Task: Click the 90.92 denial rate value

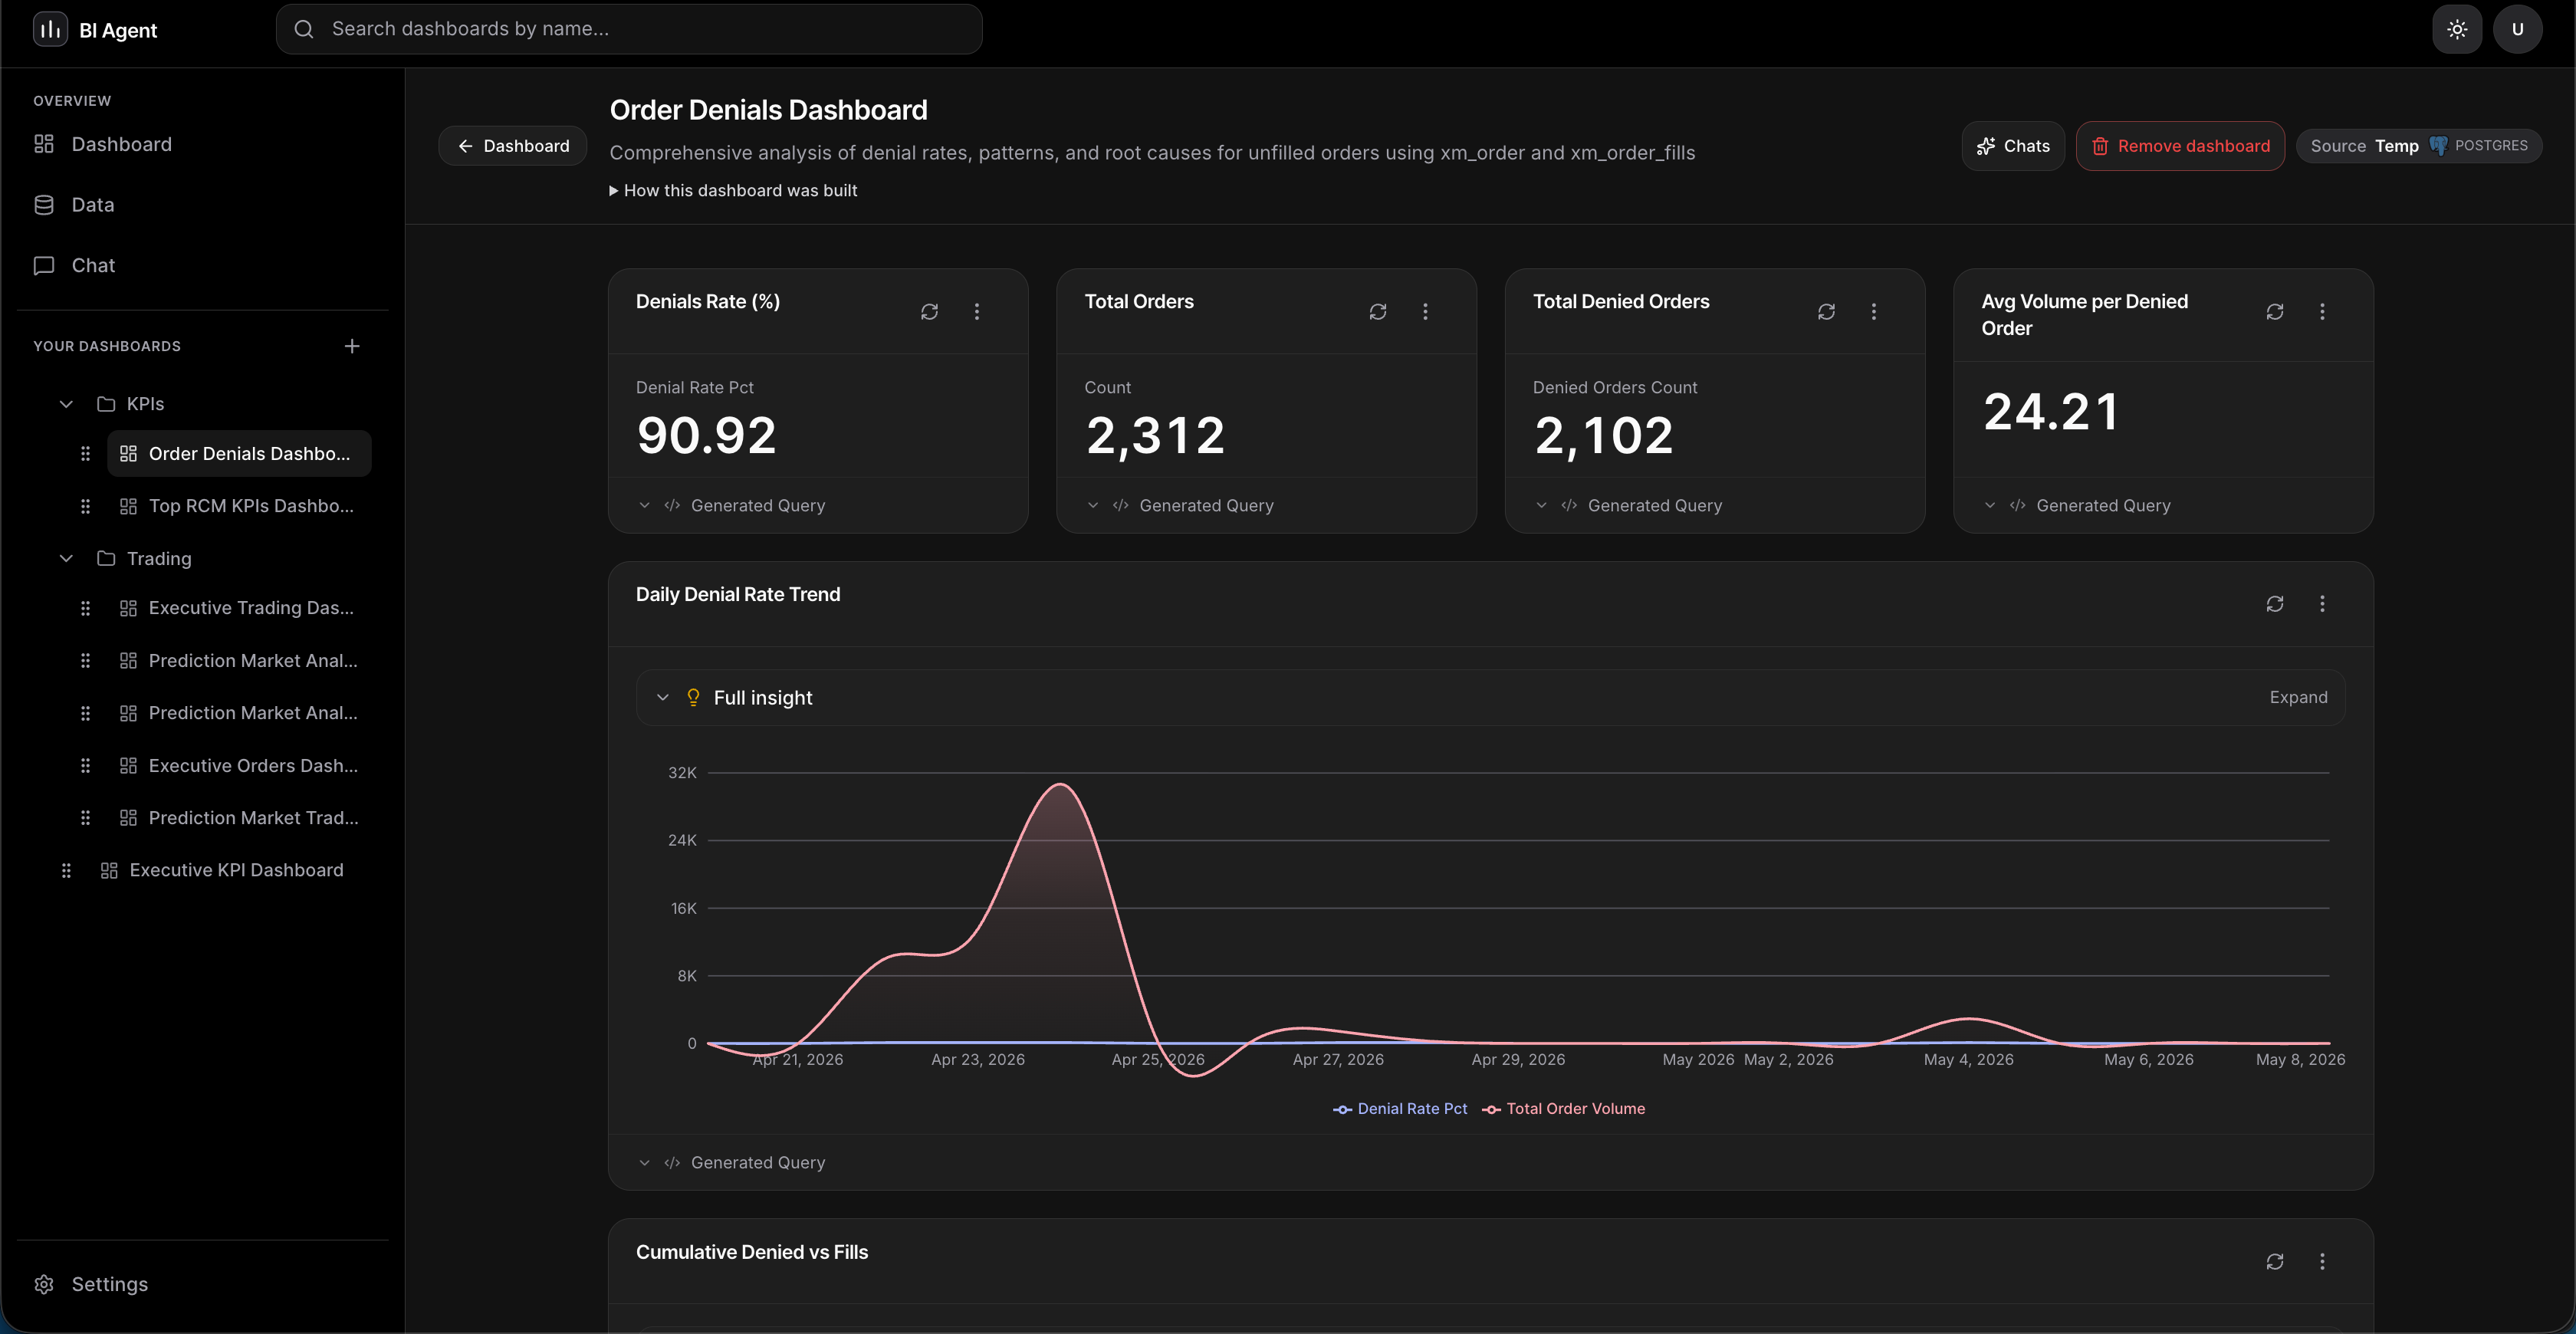Action: click(x=706, y=436)
